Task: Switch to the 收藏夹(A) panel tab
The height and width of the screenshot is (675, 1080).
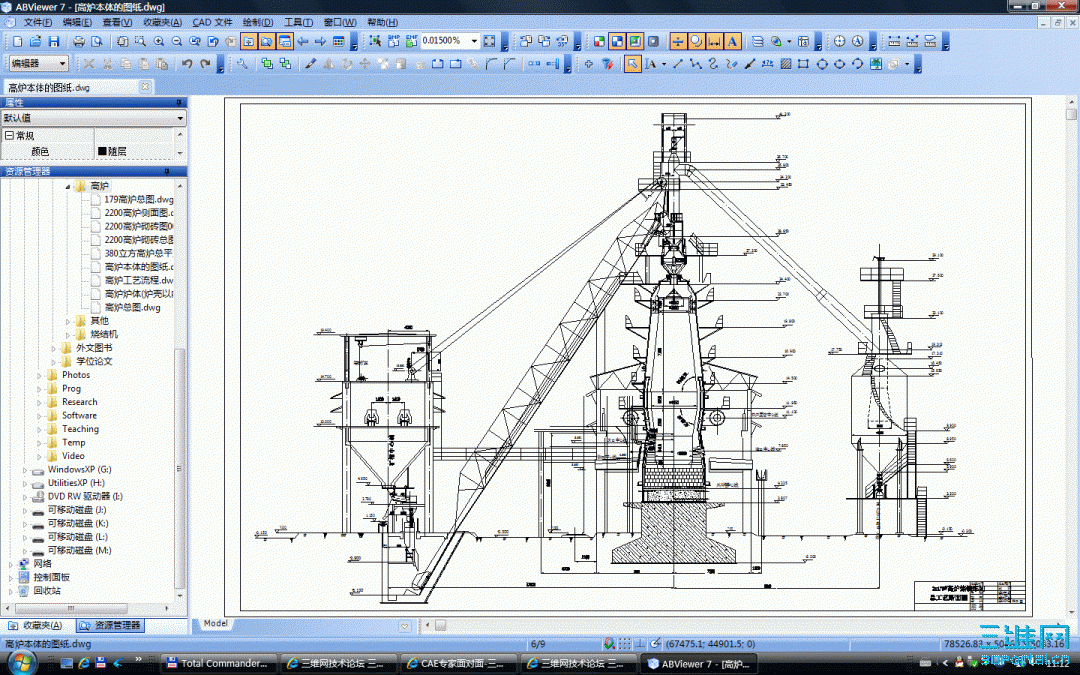Action: [x=36, y=625]
